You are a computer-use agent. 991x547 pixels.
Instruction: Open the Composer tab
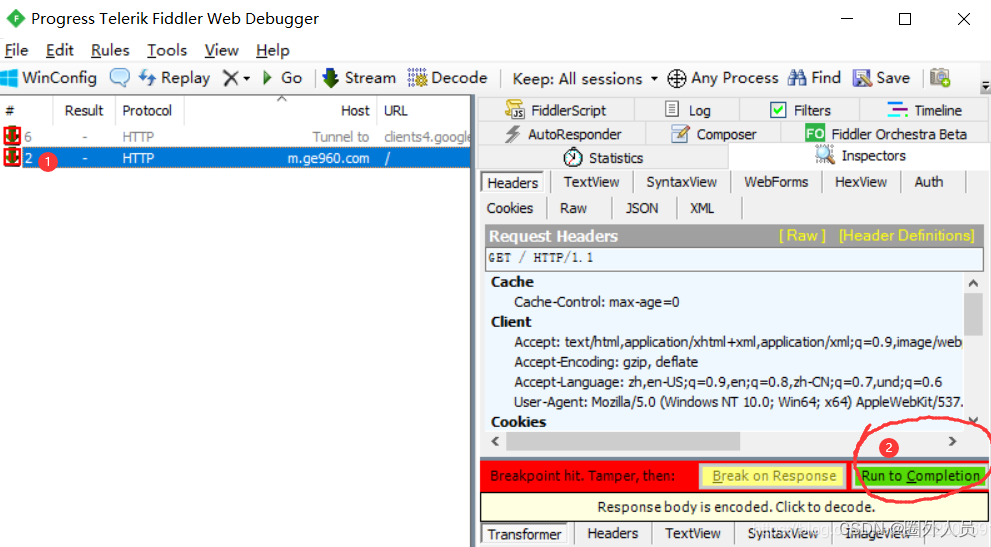point(713,134)
